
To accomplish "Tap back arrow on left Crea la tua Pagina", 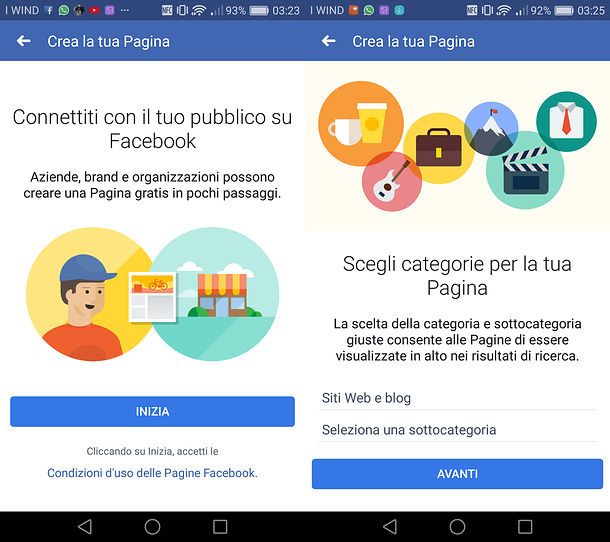I will tap(24, 41).
